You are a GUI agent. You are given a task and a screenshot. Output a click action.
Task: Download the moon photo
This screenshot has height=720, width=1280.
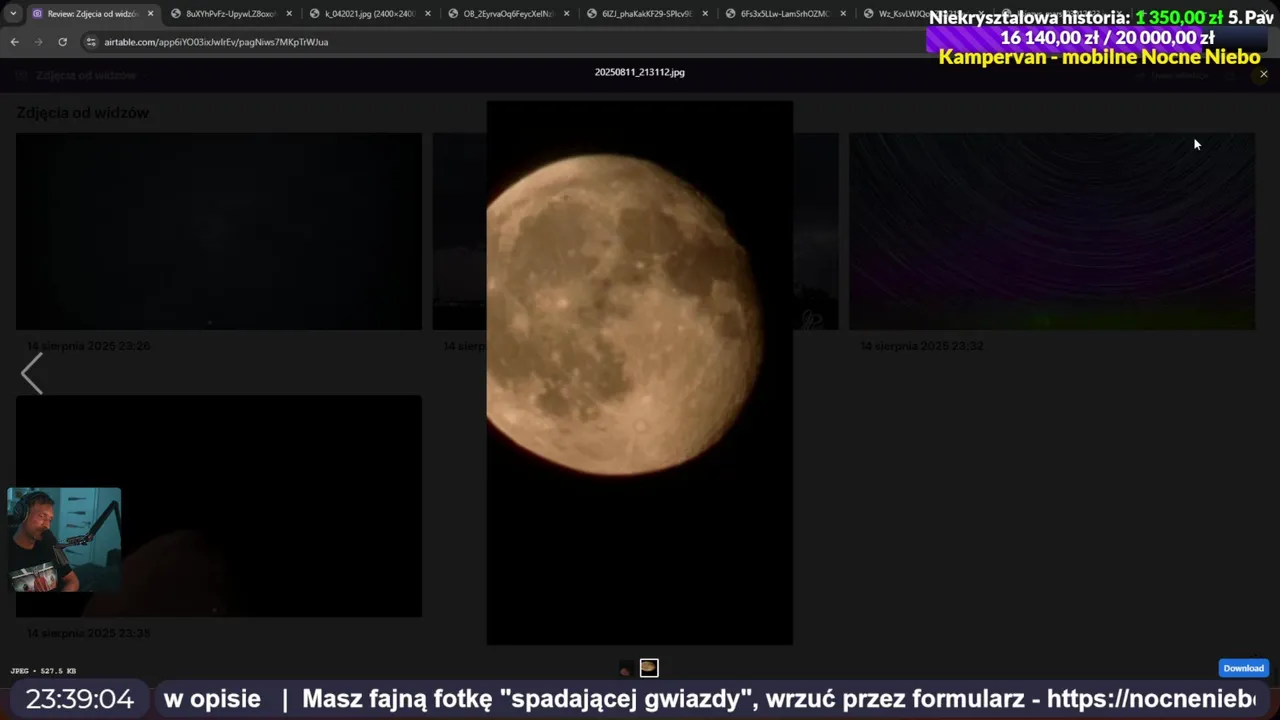click(x=1243, y=668)
